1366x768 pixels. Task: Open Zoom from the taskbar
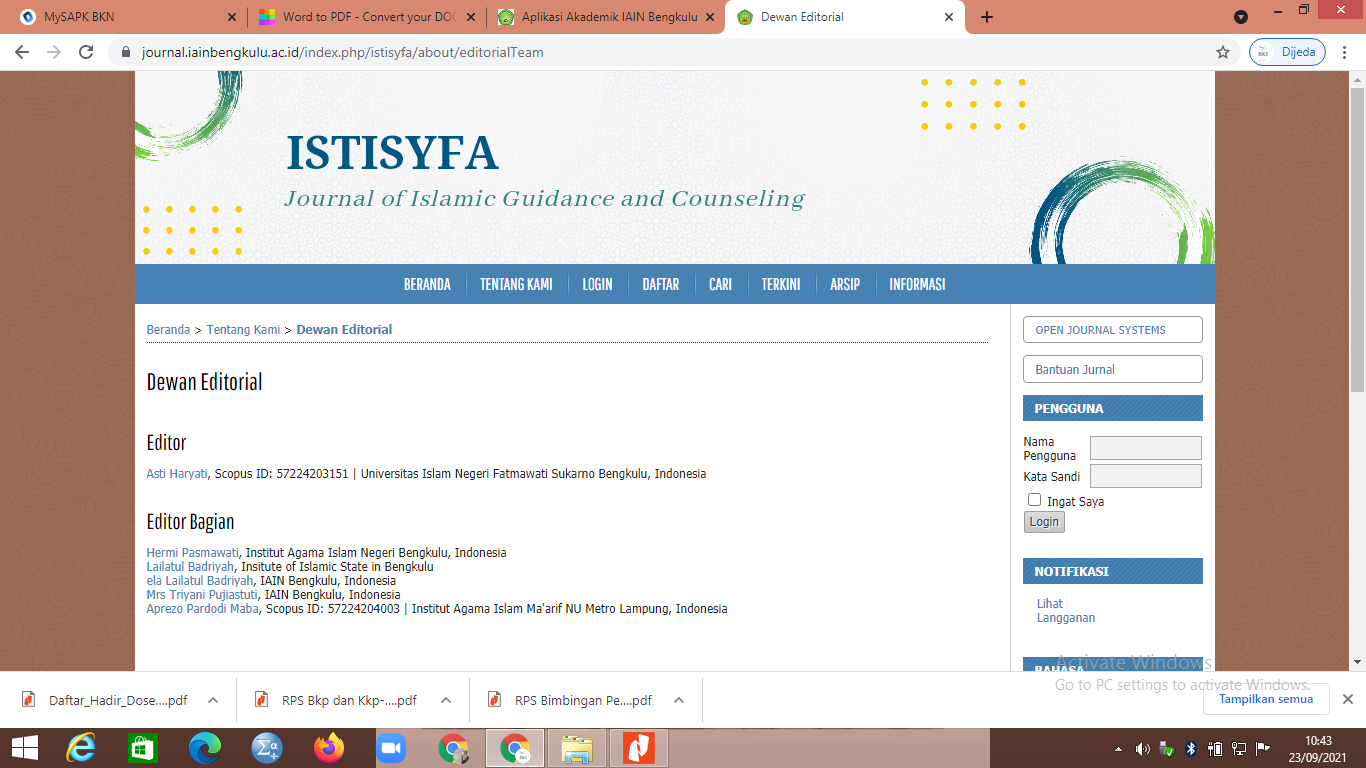point(390,748)
